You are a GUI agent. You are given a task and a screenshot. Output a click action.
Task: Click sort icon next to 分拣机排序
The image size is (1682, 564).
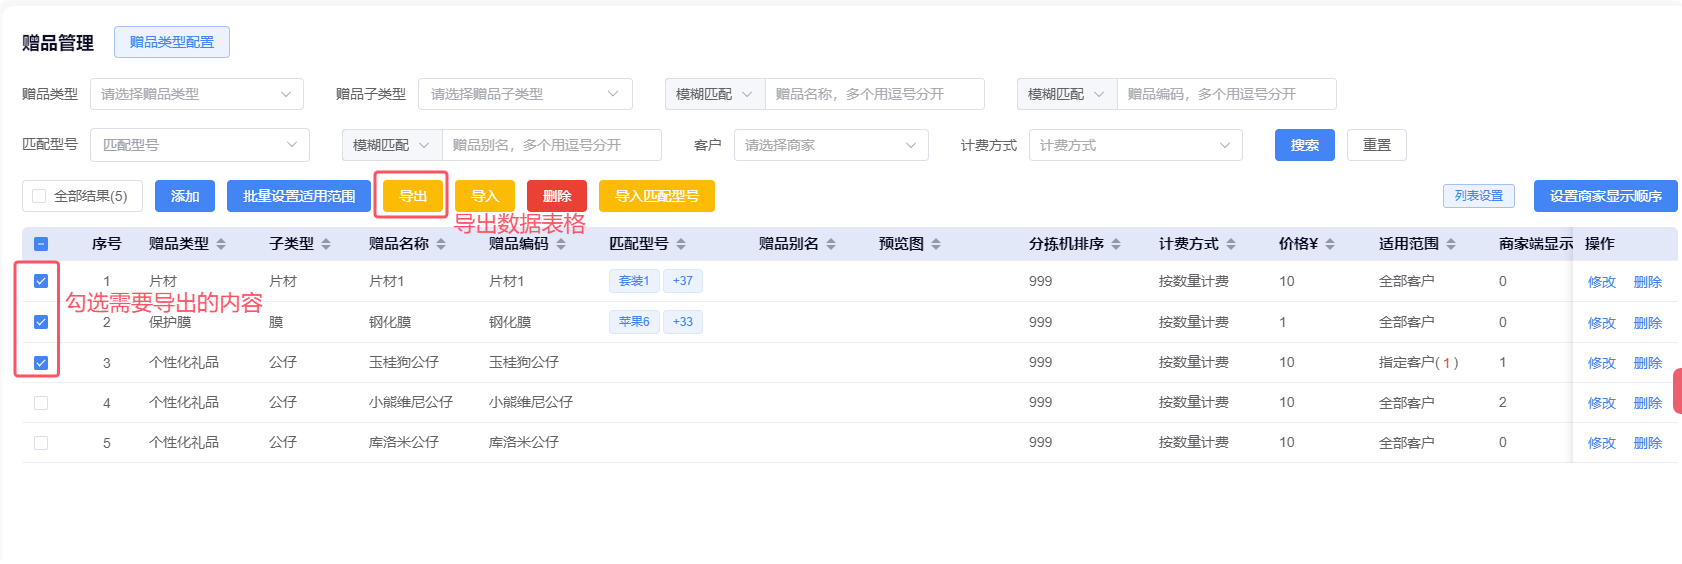tap(1116, 244)
